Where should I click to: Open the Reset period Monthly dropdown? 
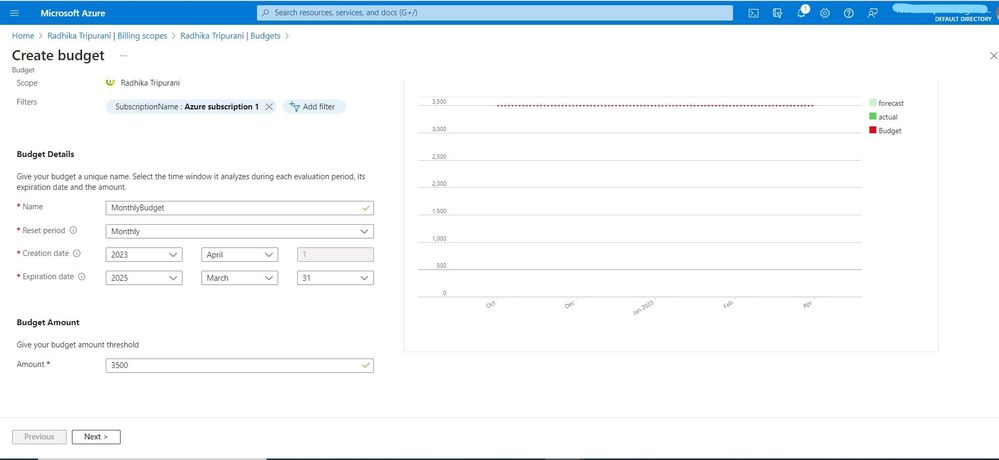point(240,231)
